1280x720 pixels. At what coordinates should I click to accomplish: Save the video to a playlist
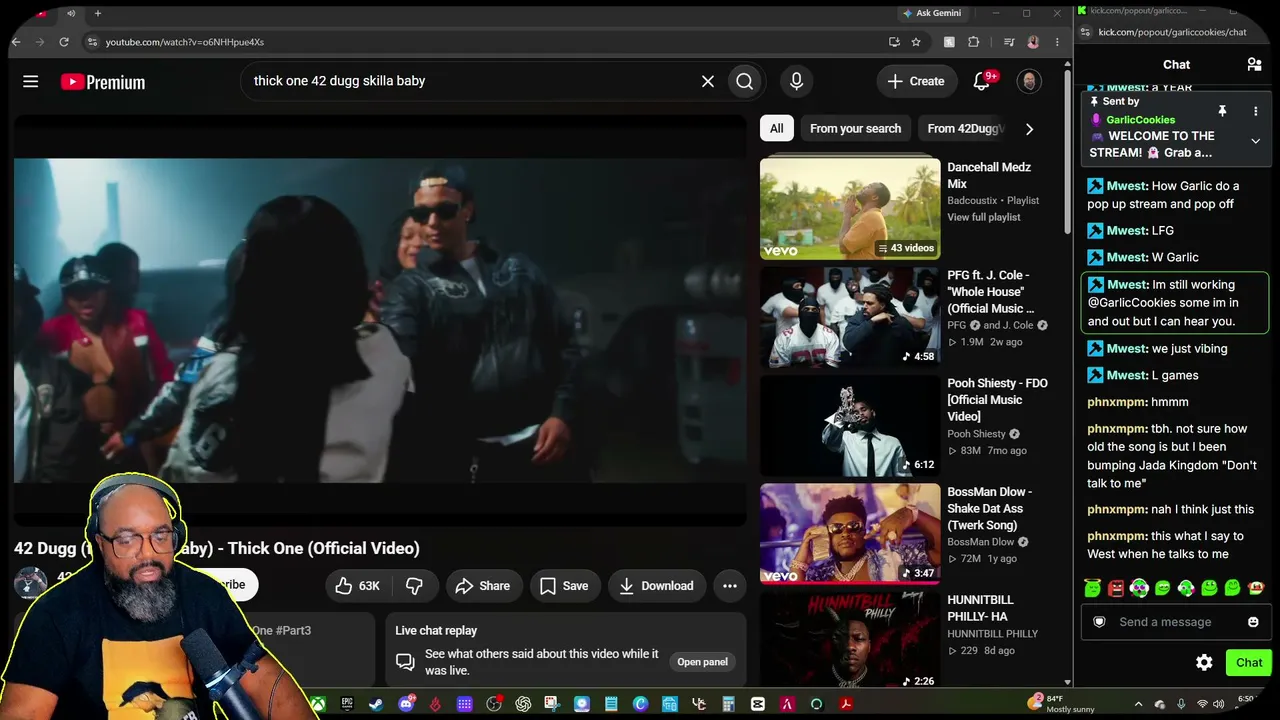pos(564,586)
